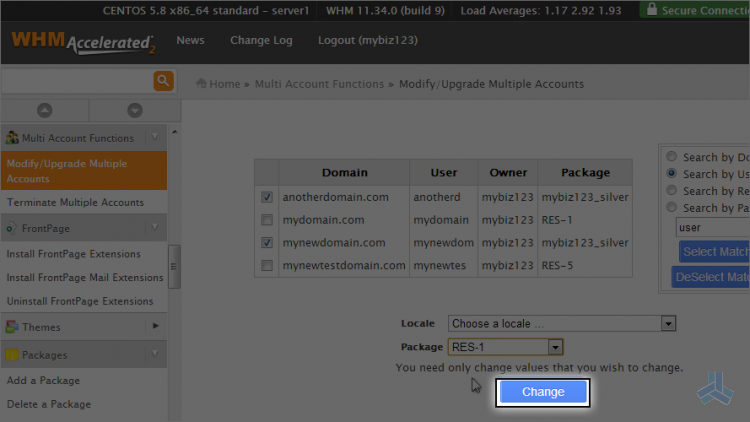Click the FrontPage section icon
The image size is (750, 422).
(12, 229)
